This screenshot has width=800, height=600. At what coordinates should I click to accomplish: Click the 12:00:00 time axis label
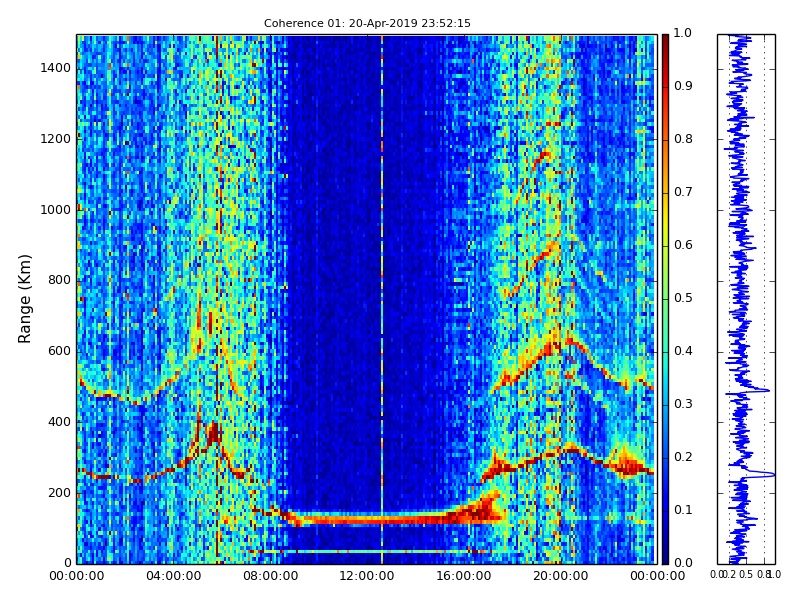[367, 576]
